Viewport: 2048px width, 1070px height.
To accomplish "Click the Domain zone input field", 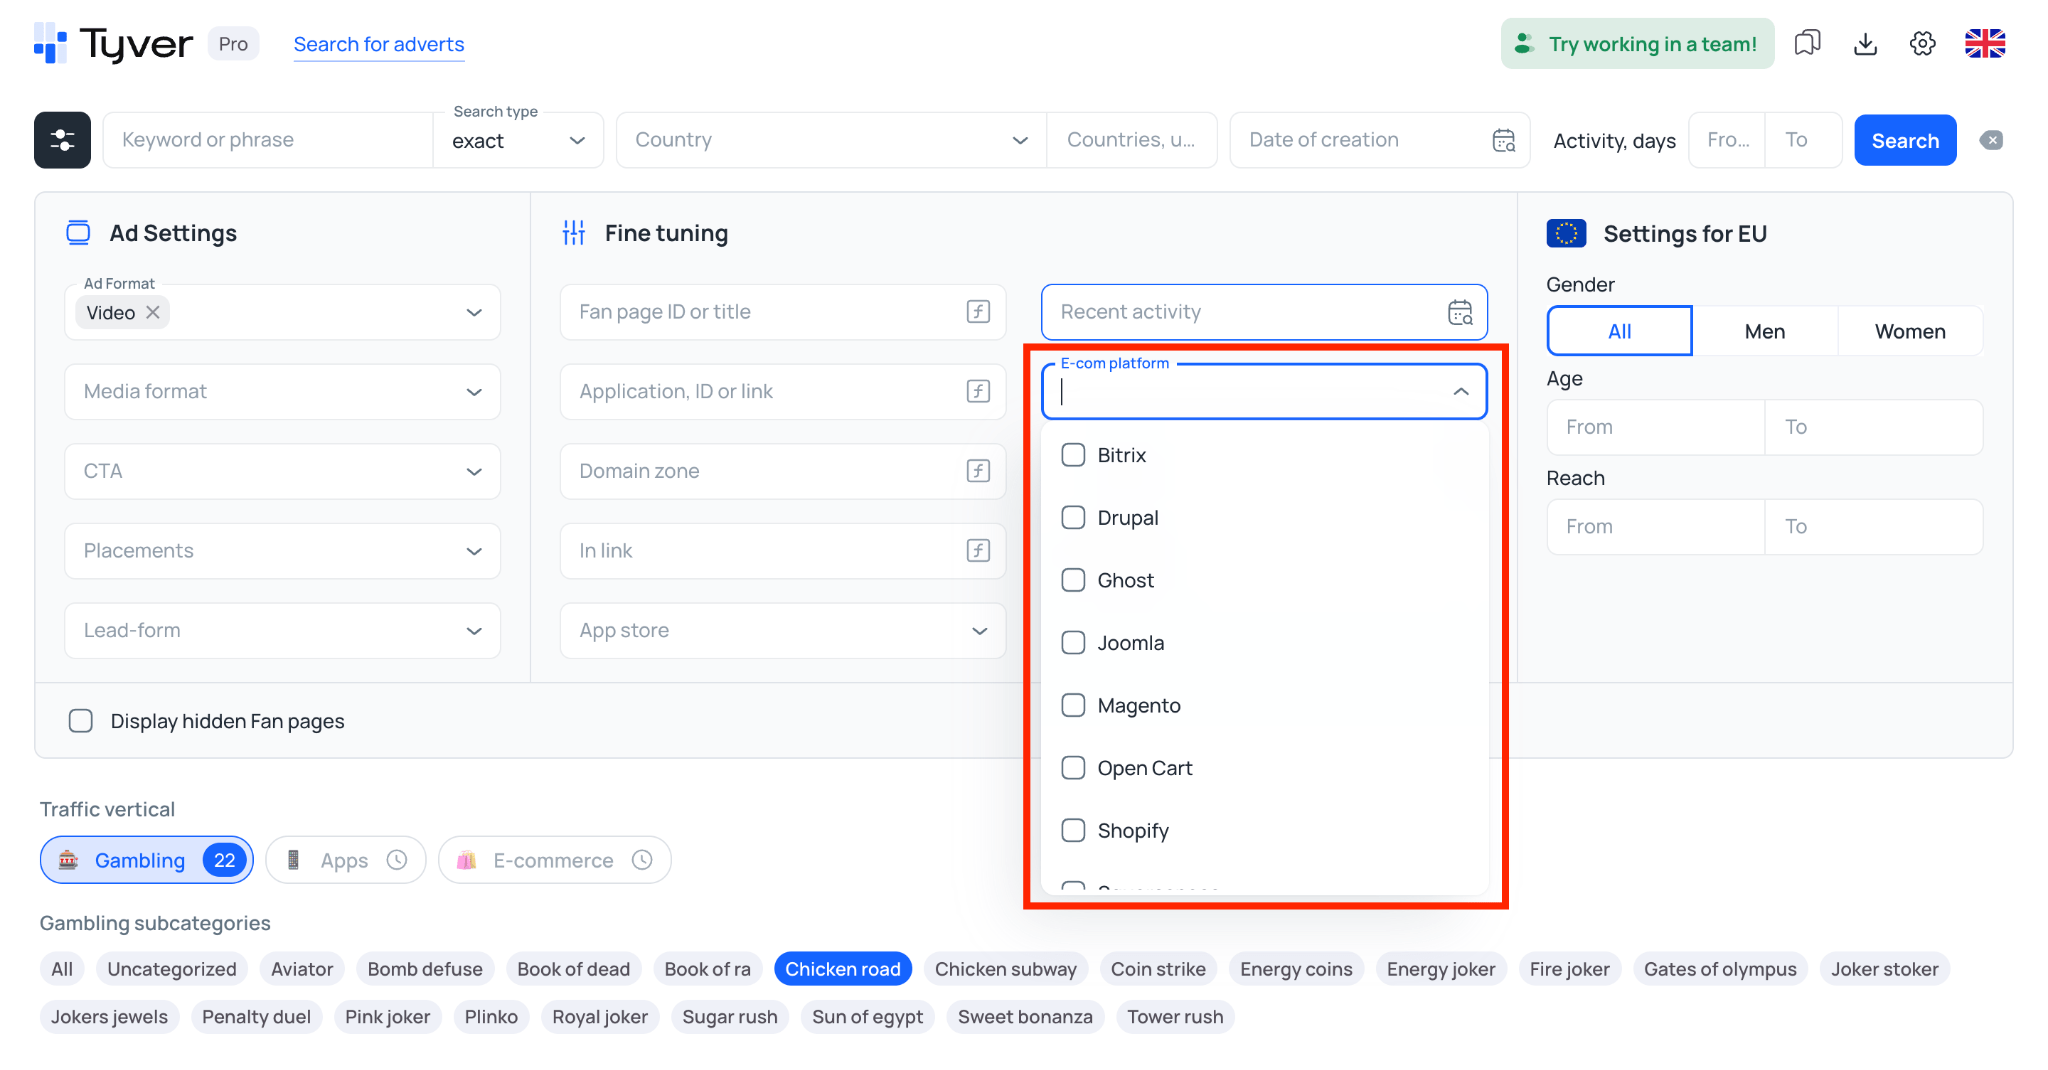I will tap(783, 471).
